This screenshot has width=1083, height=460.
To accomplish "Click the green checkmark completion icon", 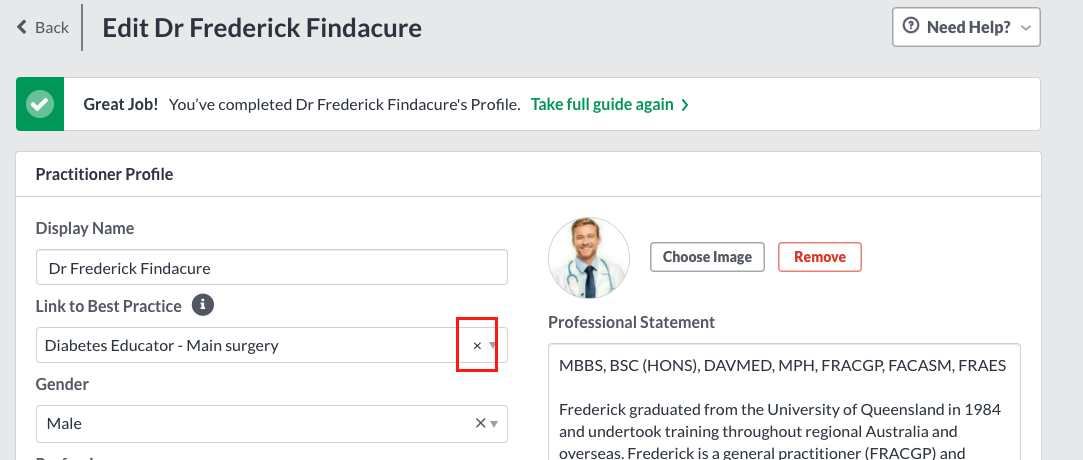I will [40, 104].
